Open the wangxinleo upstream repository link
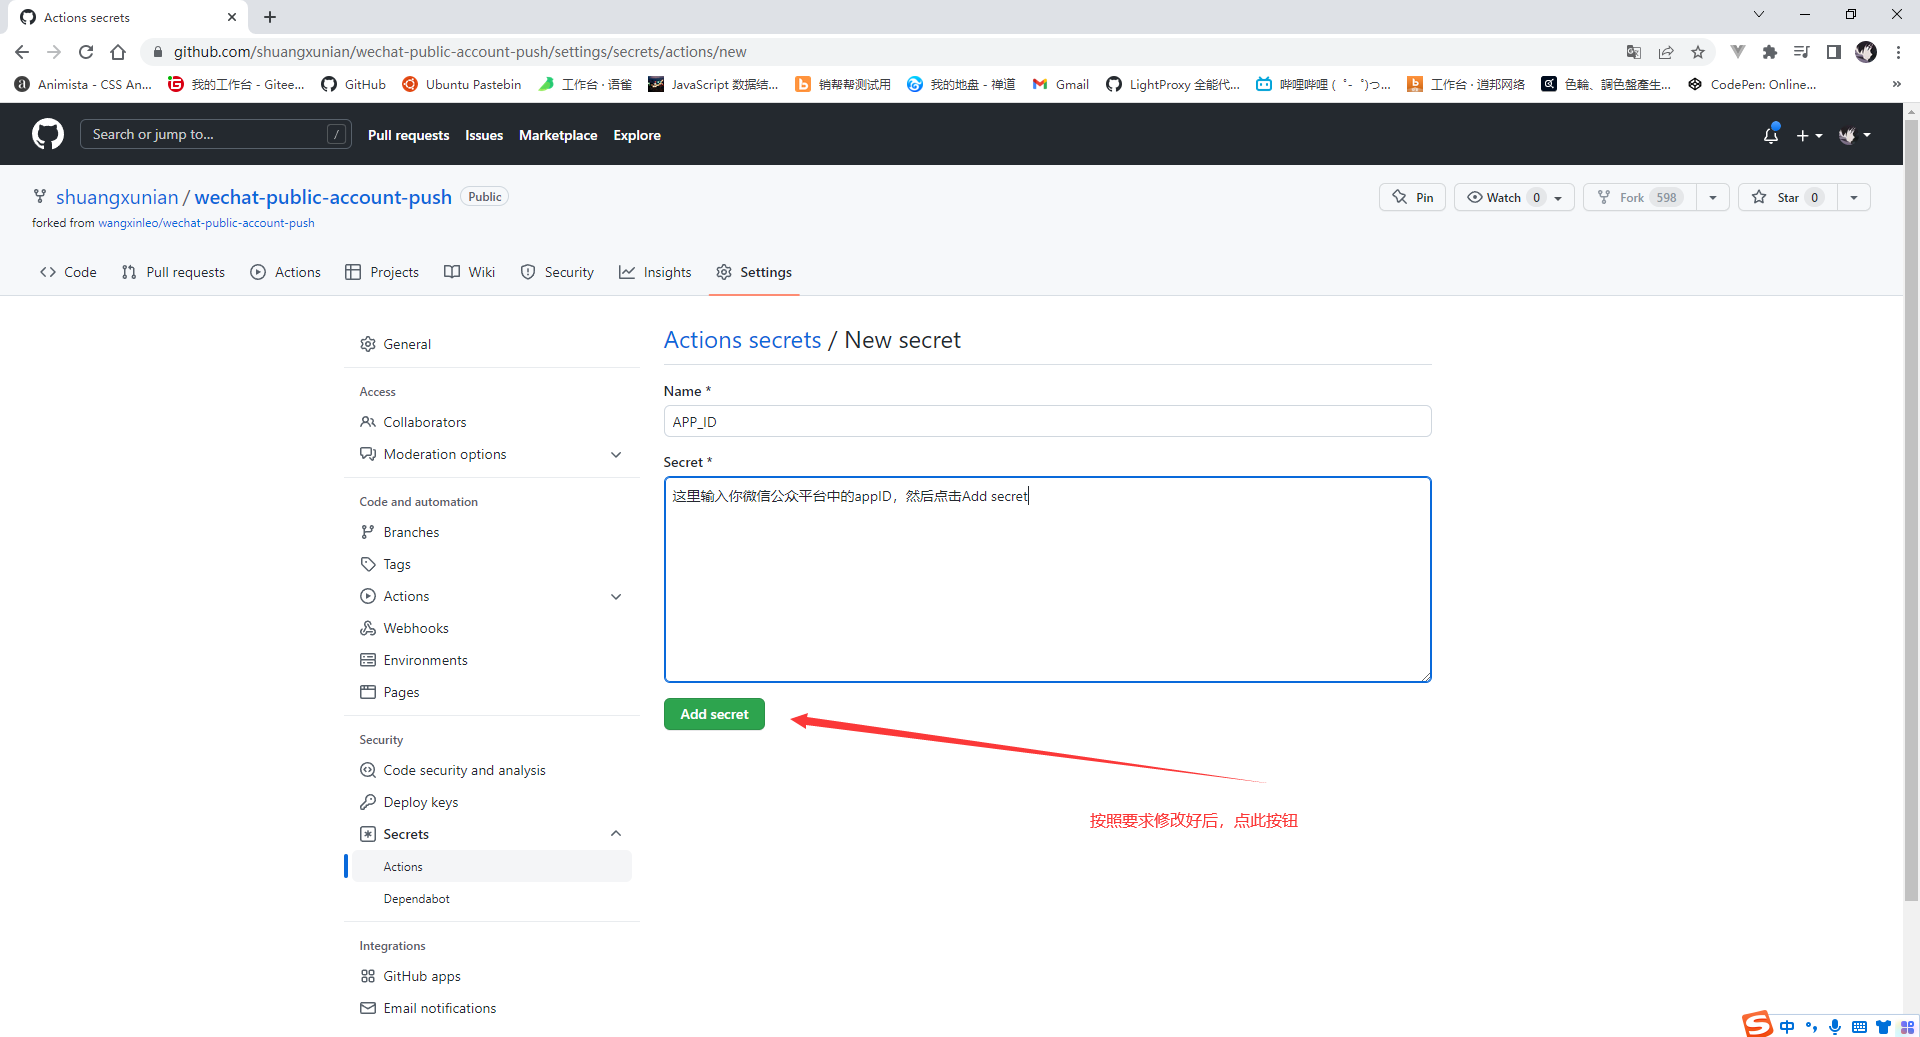The image size is (1920, 1037). (206, 223)
